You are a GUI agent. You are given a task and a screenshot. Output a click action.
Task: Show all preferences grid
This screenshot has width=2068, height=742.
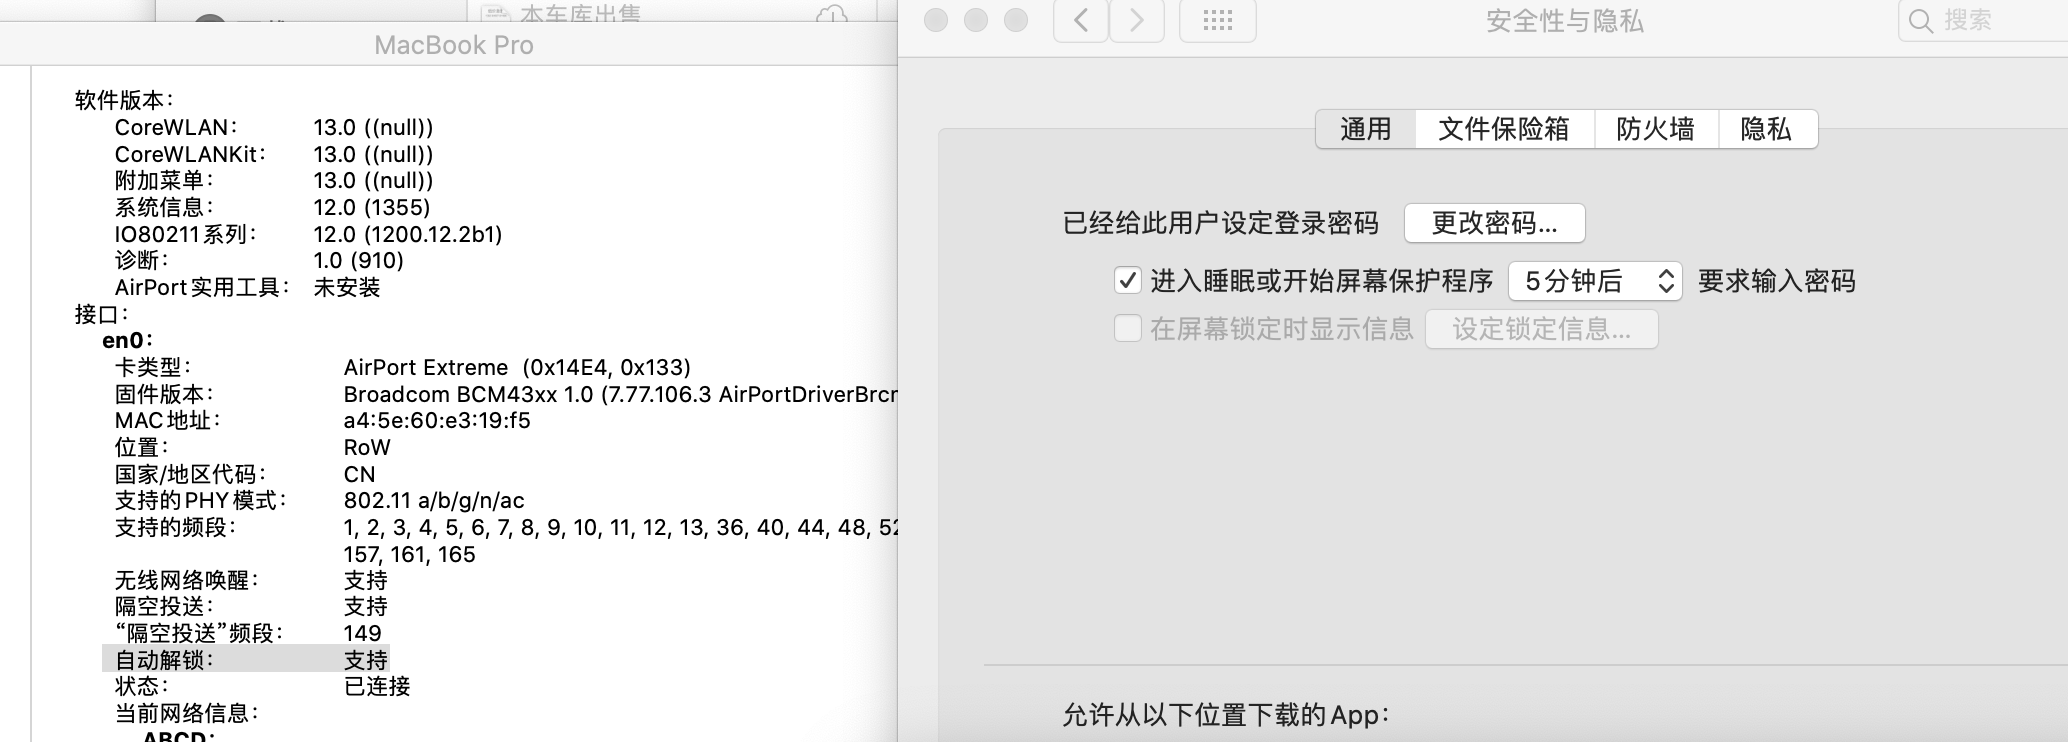pos(1217,21)
